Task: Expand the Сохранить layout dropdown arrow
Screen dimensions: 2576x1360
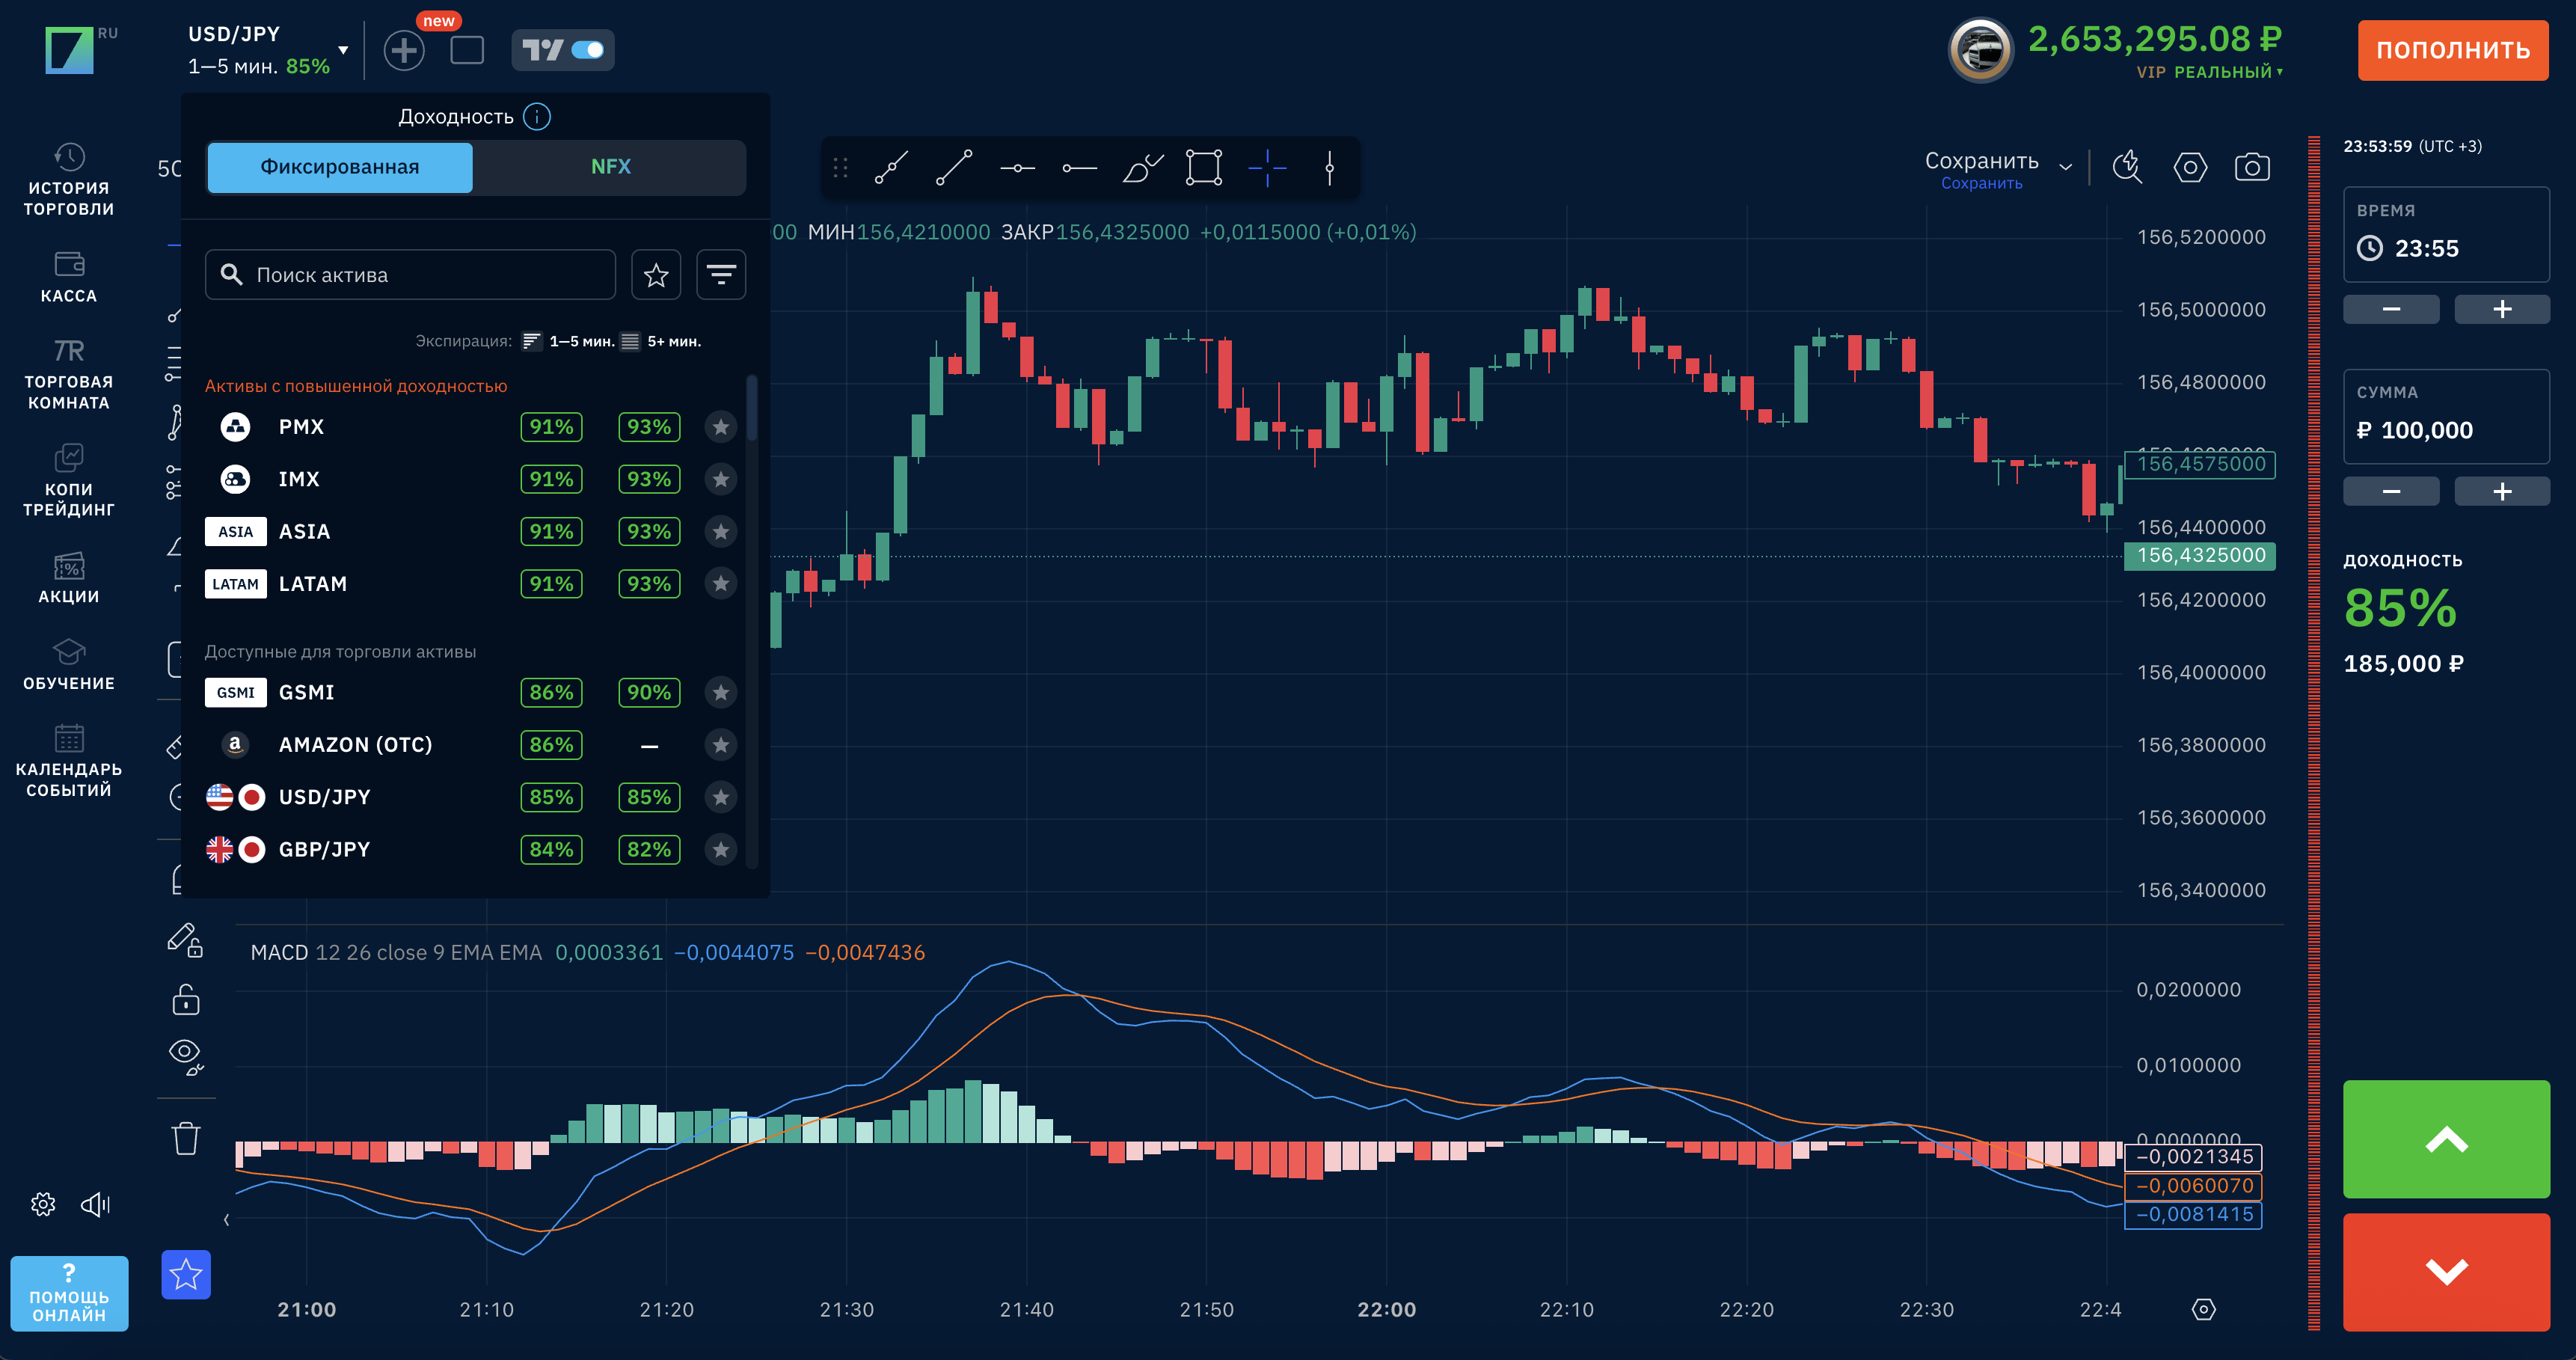Action: point(2065,167)
